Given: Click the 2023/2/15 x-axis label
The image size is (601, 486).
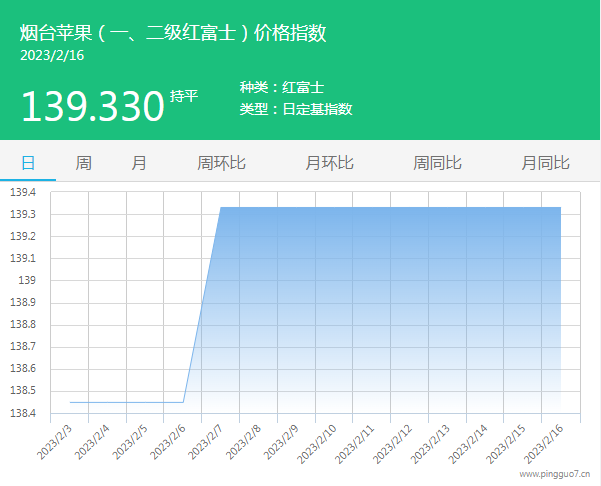Looking at the screenshot, I should point(506,444).
